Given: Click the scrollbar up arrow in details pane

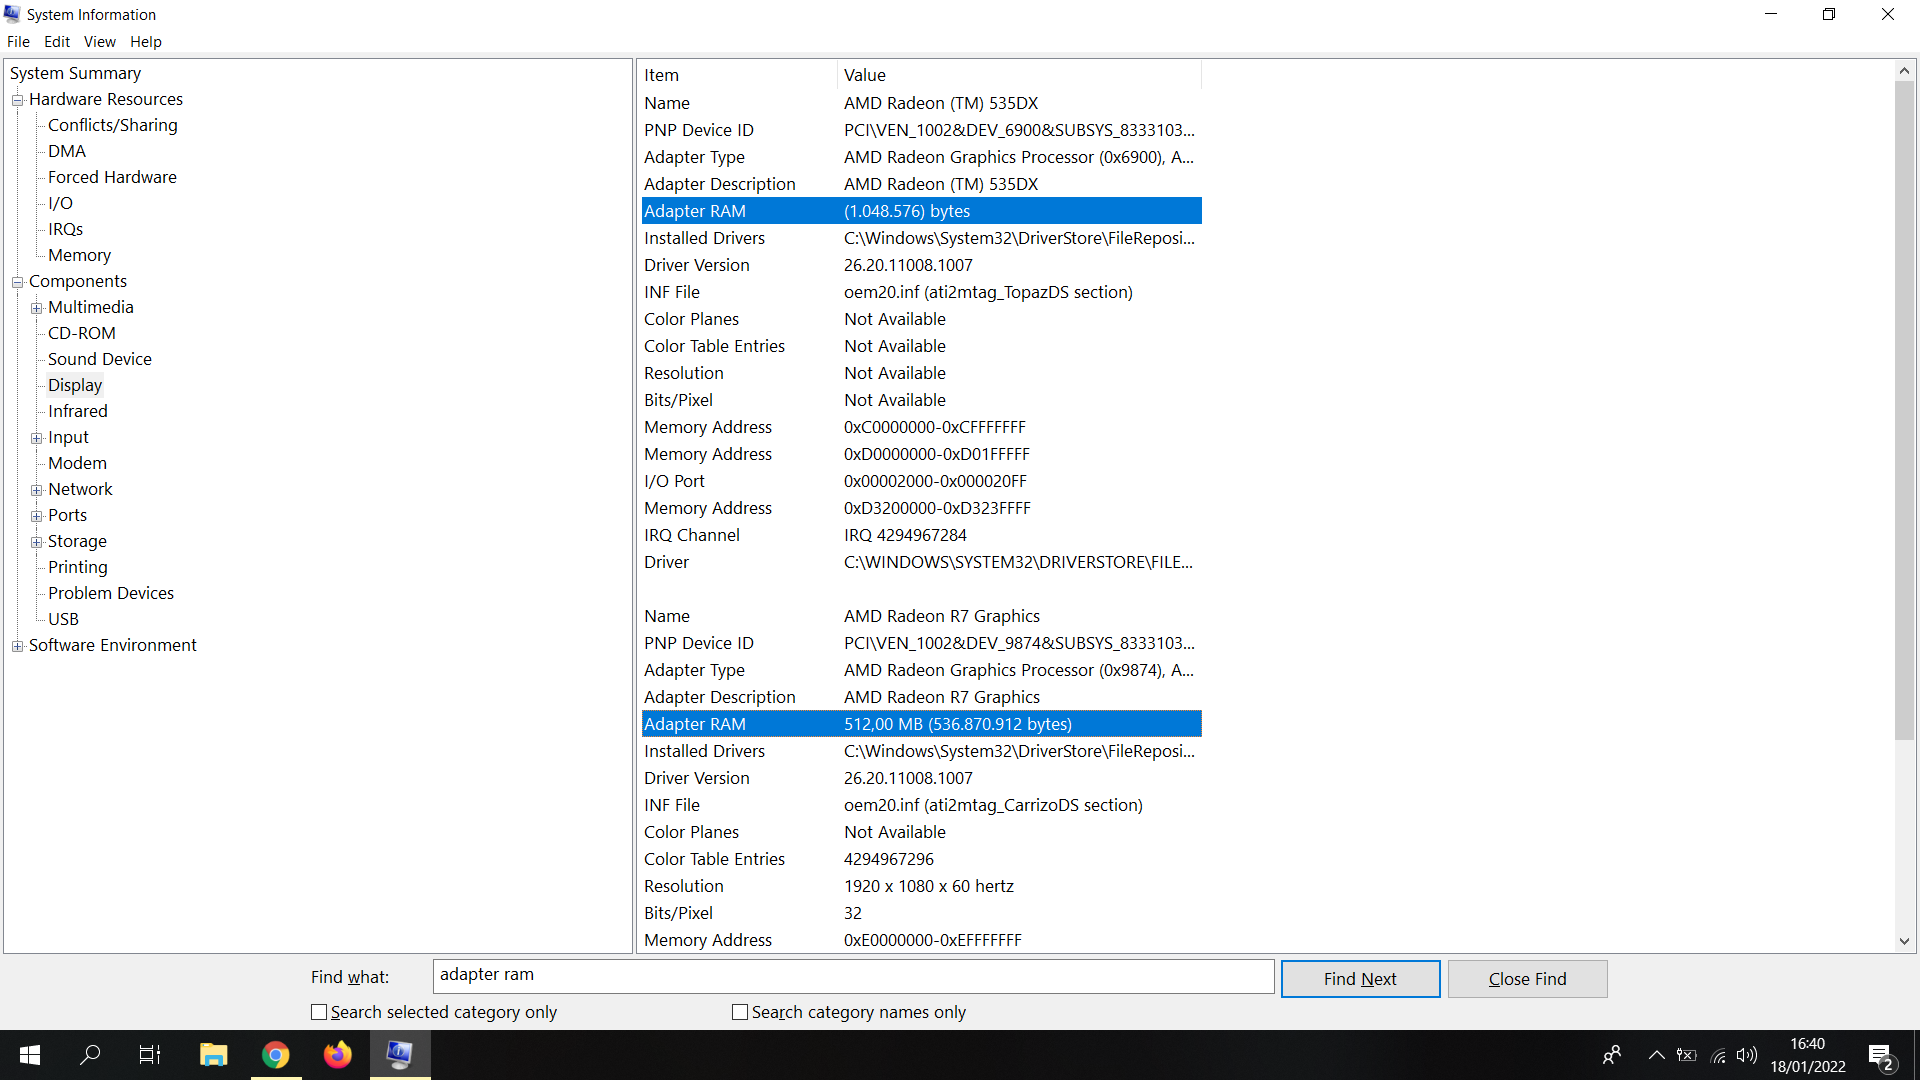Looking at the screenshot, I should 1904,71.
